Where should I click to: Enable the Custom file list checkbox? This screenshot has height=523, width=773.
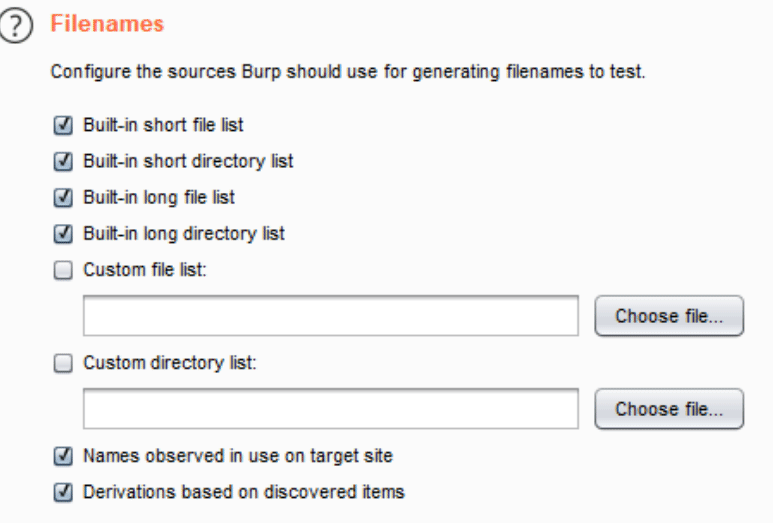coord(63,270)
